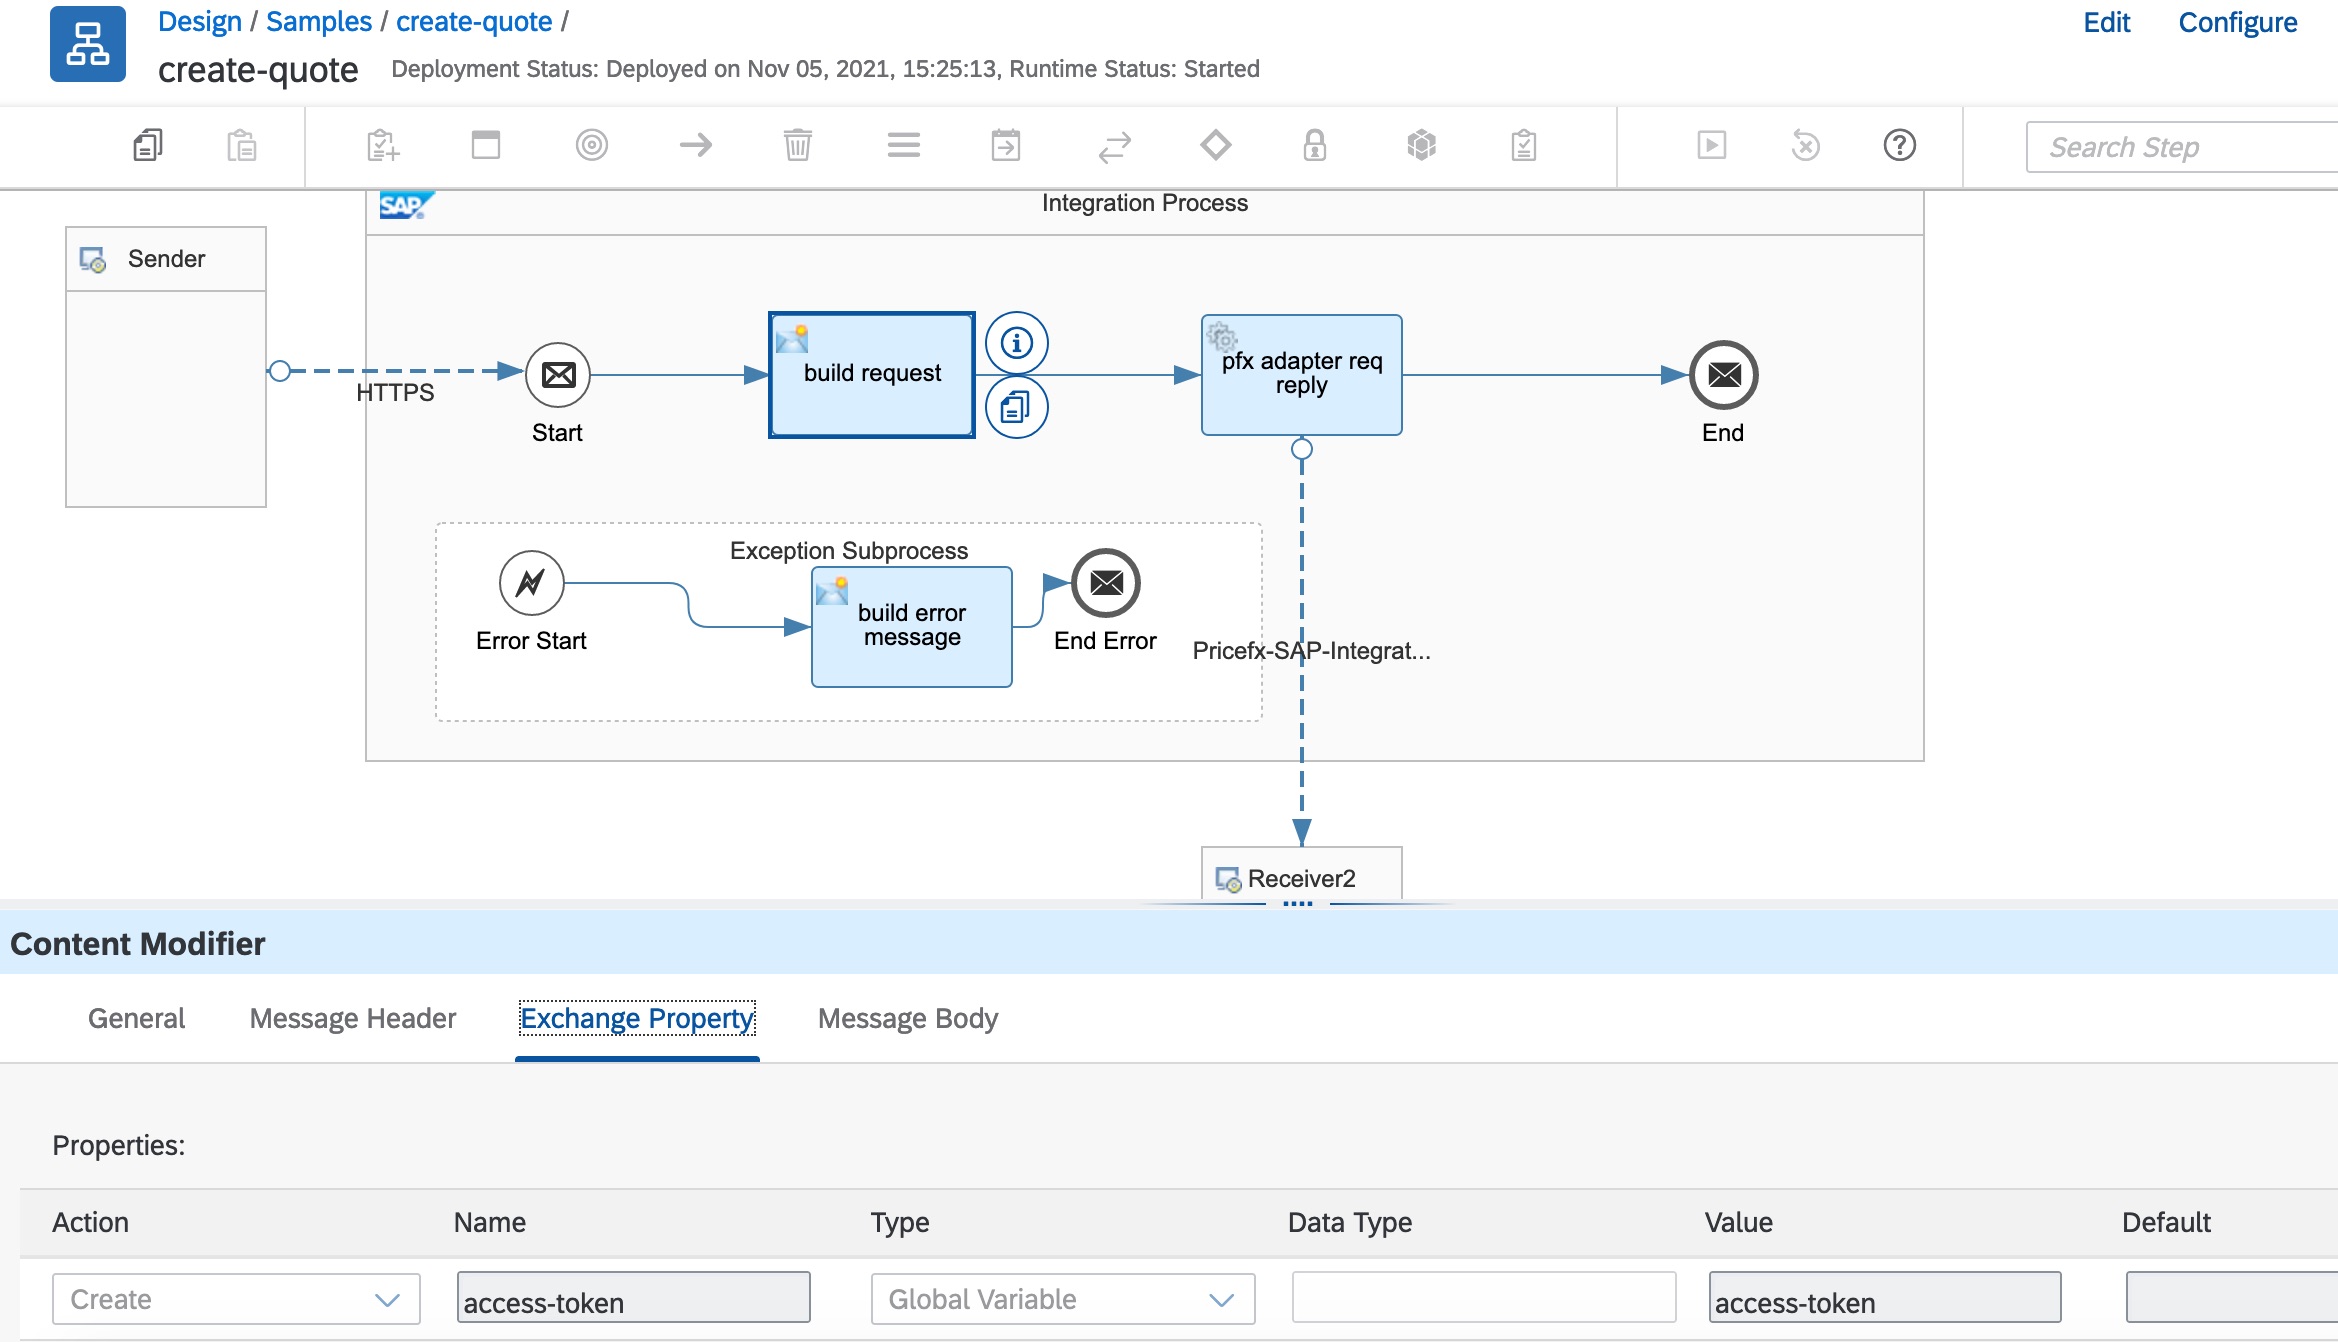
Task: Click the diamond gateway icon in toolbar
Action: click(x=1215, y=146)
